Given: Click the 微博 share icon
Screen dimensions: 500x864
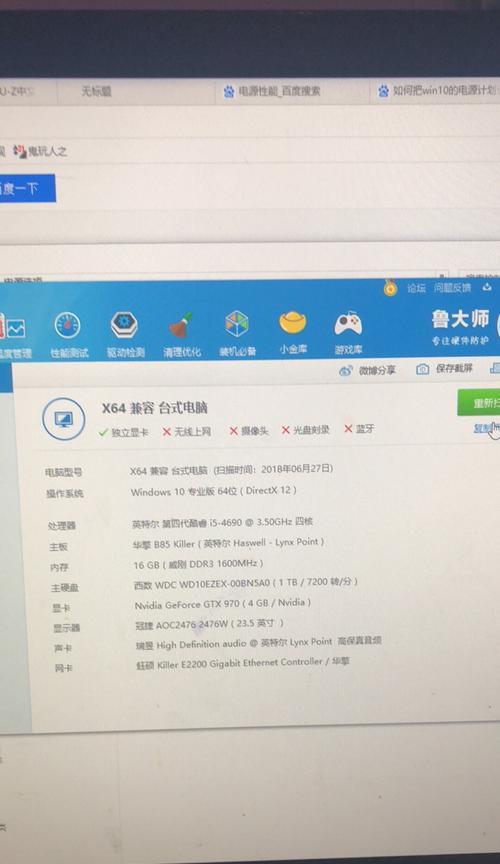Looking at the screenshot, I should pyautogui.click(x=346, y=371).
